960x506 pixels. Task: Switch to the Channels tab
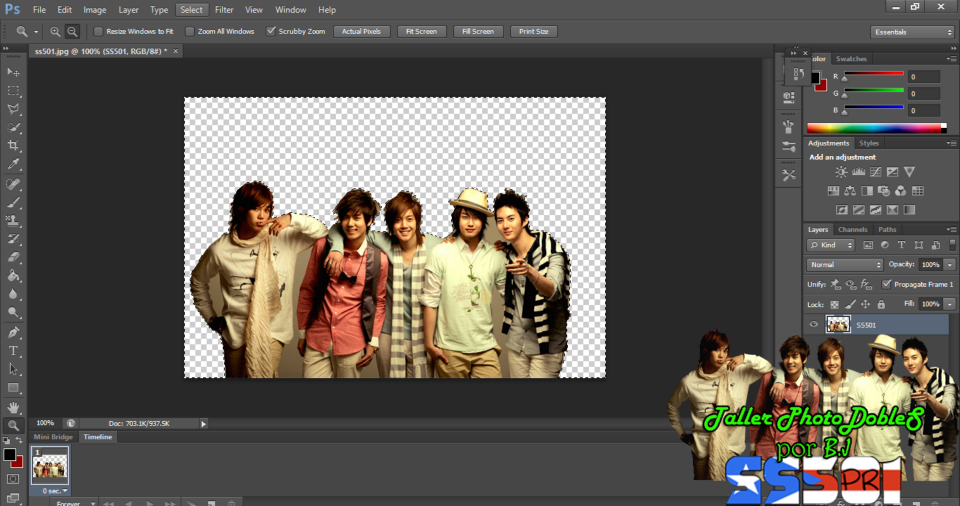(852, 230)
